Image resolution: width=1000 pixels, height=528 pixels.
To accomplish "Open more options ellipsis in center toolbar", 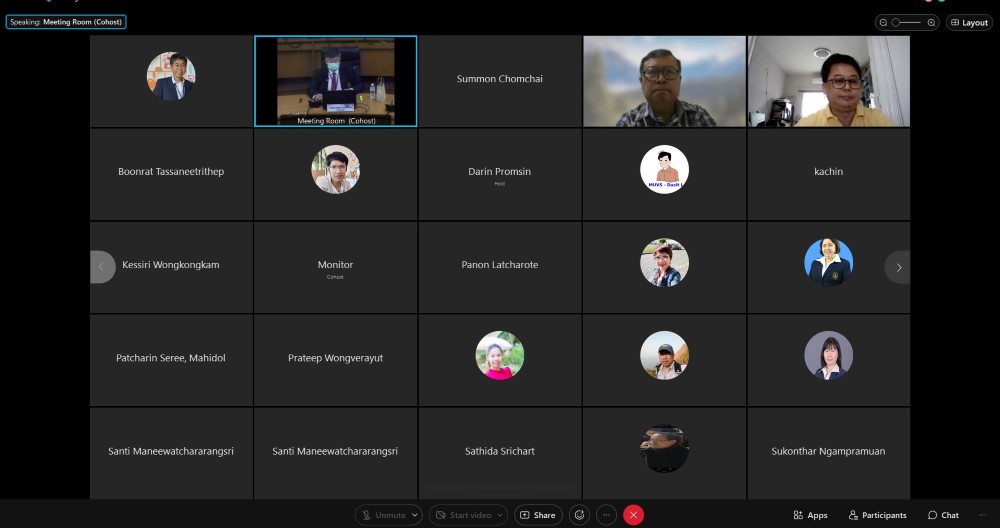I will pyautogui.click(x=606, y=515).
